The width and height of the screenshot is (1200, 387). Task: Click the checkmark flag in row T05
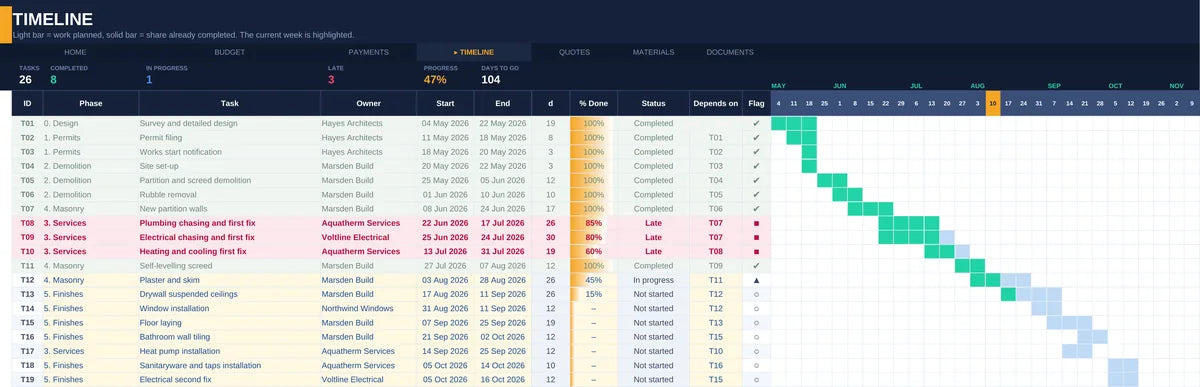(x=756, y=180)
